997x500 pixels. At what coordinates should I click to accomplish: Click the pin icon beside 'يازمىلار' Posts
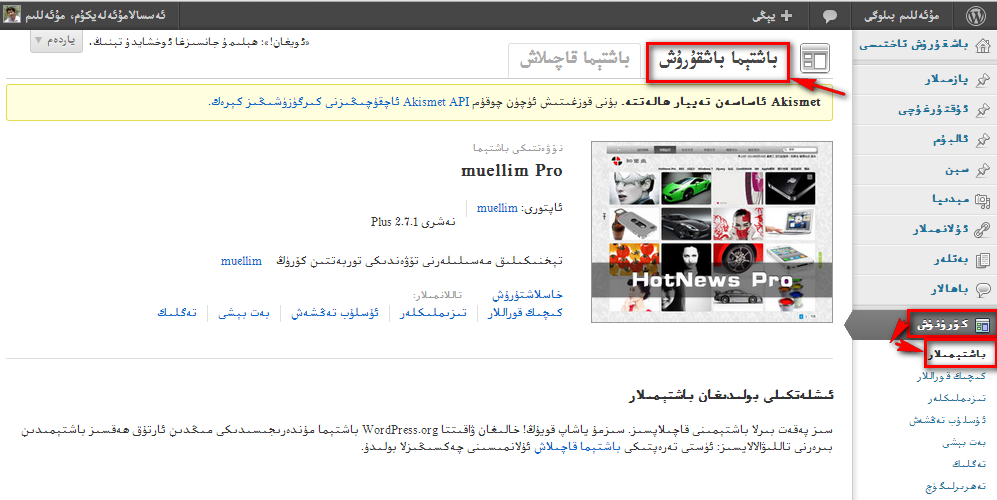[x=983, y=80]
